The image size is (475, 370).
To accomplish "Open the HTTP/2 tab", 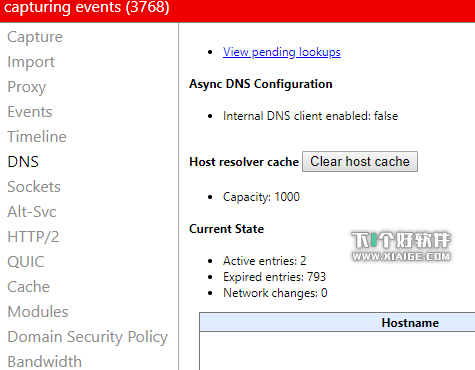I will click(x=33, y=237).
